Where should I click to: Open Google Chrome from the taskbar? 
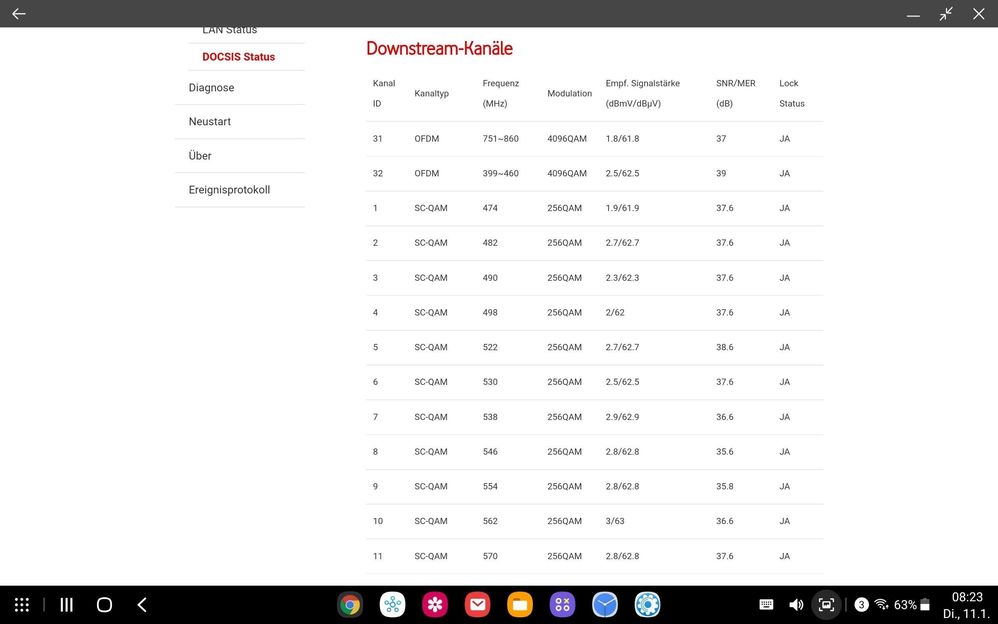tap(349, 604)
